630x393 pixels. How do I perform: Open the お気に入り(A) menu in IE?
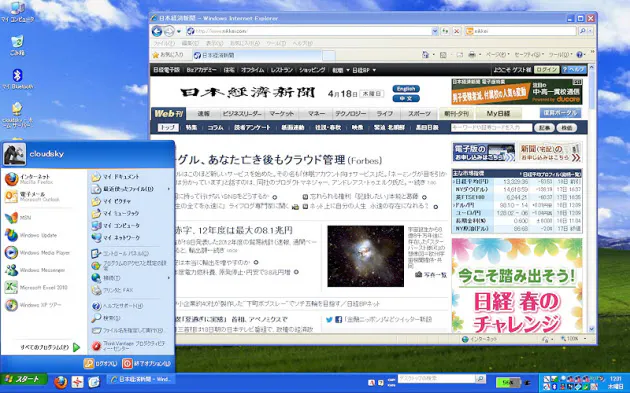(x=244, y=43)
